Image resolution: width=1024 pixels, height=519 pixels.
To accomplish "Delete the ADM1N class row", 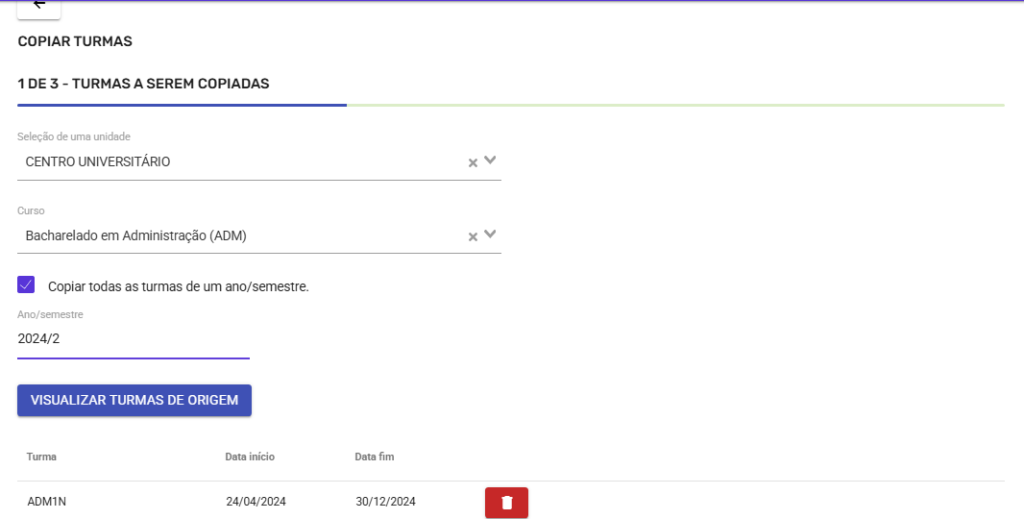I will click(x=506, y=502).
